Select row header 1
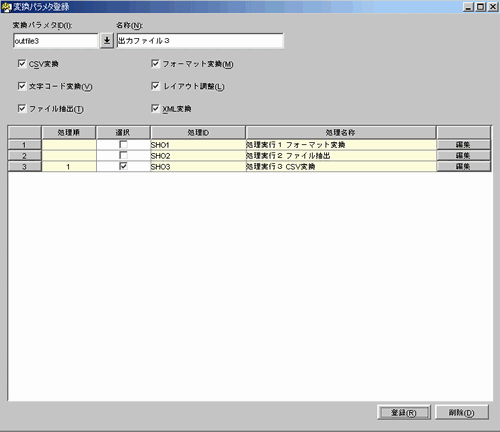500x432 pixels. (24, 145)
